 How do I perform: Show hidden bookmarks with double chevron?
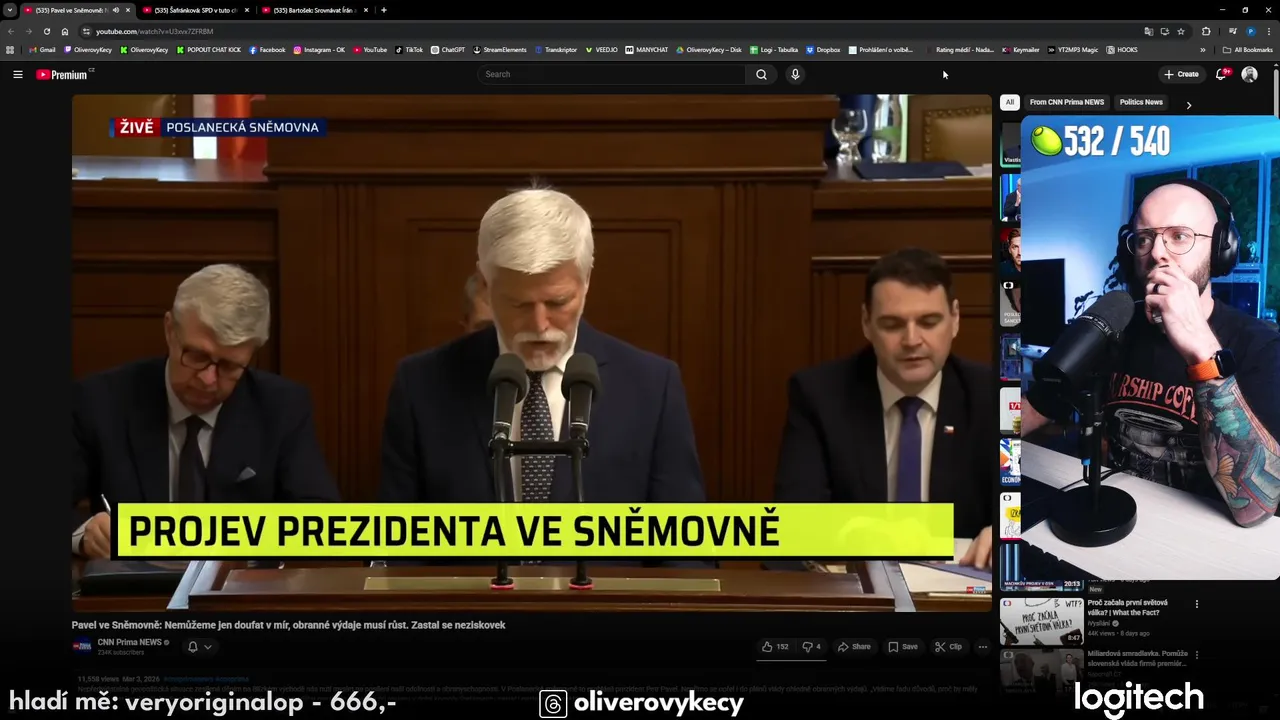(1203, 49)
